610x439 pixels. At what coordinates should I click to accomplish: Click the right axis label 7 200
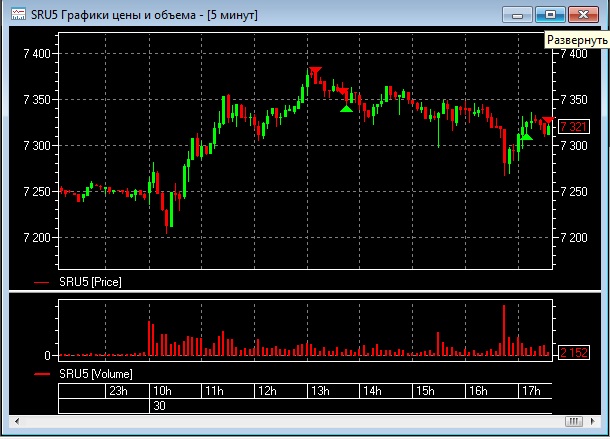pos(574,237)
